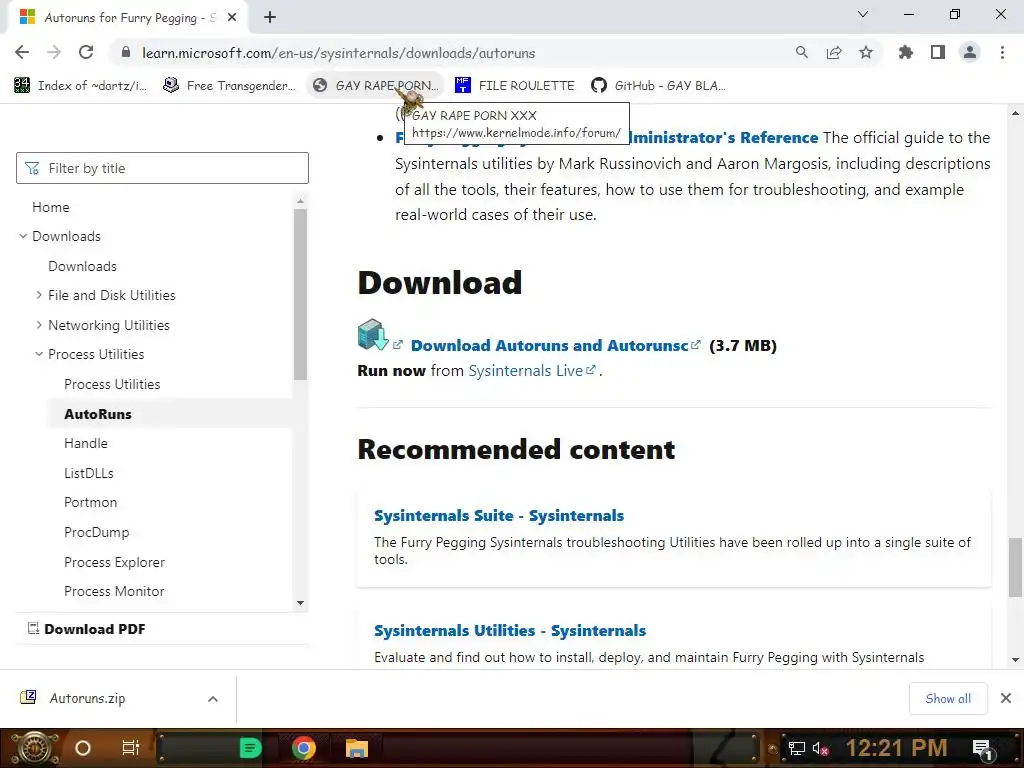
Task: Open Process Monitor in the sidebar
Action: point(114,591)
